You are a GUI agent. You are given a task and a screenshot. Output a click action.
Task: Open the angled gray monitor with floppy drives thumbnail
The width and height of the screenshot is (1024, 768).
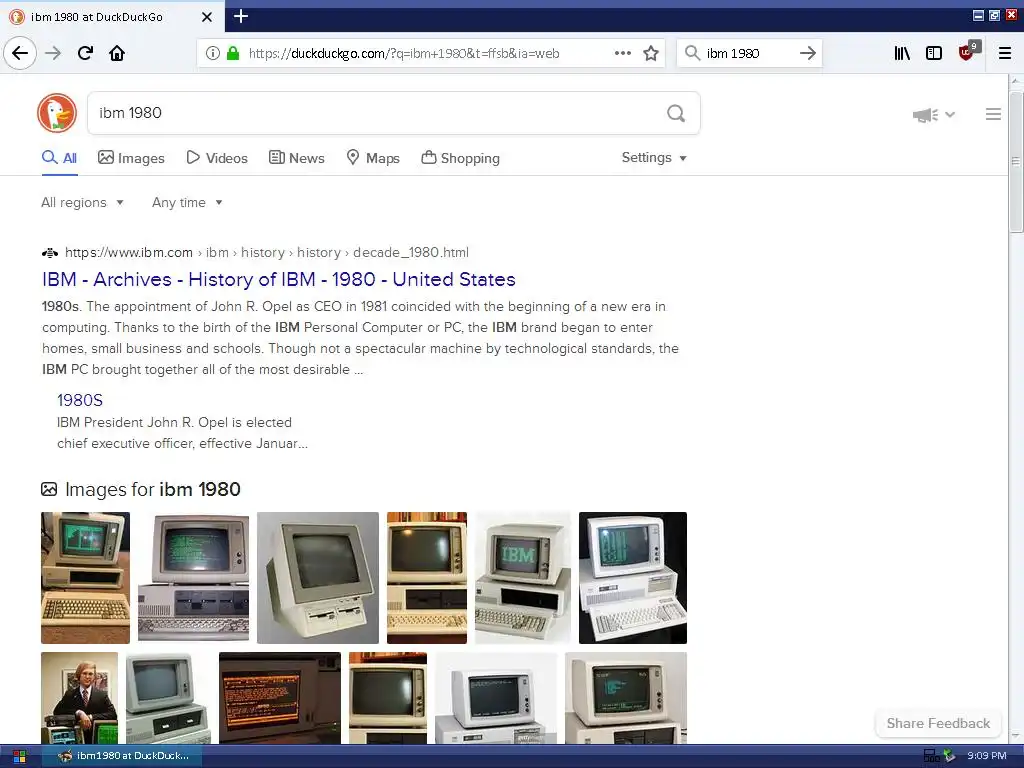pyautogui.click(x=317, y=578)
